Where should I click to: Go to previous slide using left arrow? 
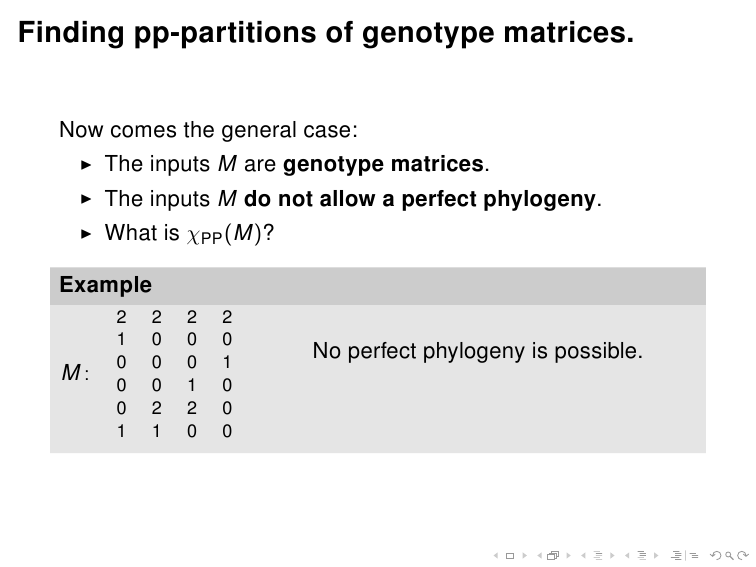tap(496, 555)
